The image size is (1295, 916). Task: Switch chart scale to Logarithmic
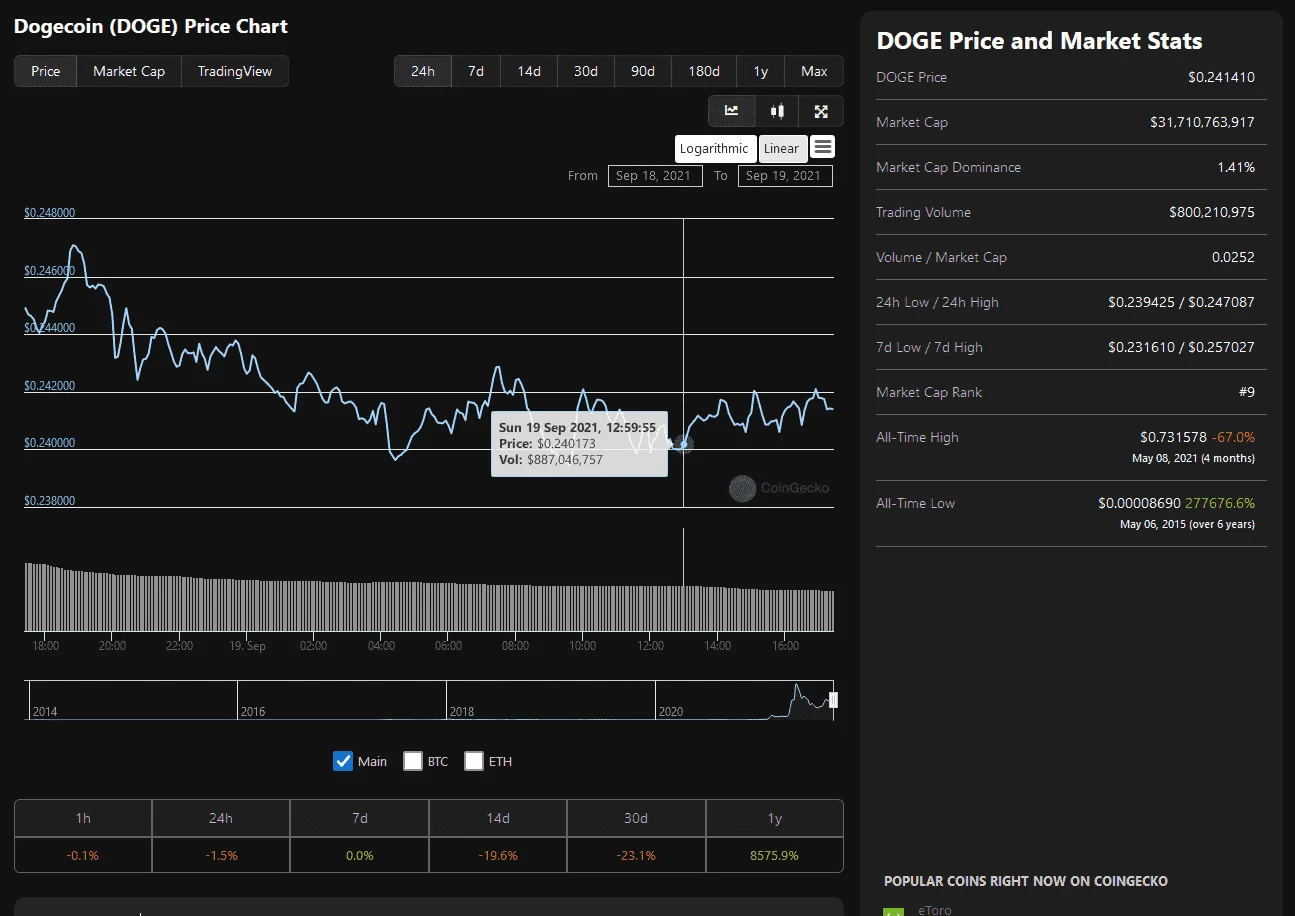[x=714, y=149]
